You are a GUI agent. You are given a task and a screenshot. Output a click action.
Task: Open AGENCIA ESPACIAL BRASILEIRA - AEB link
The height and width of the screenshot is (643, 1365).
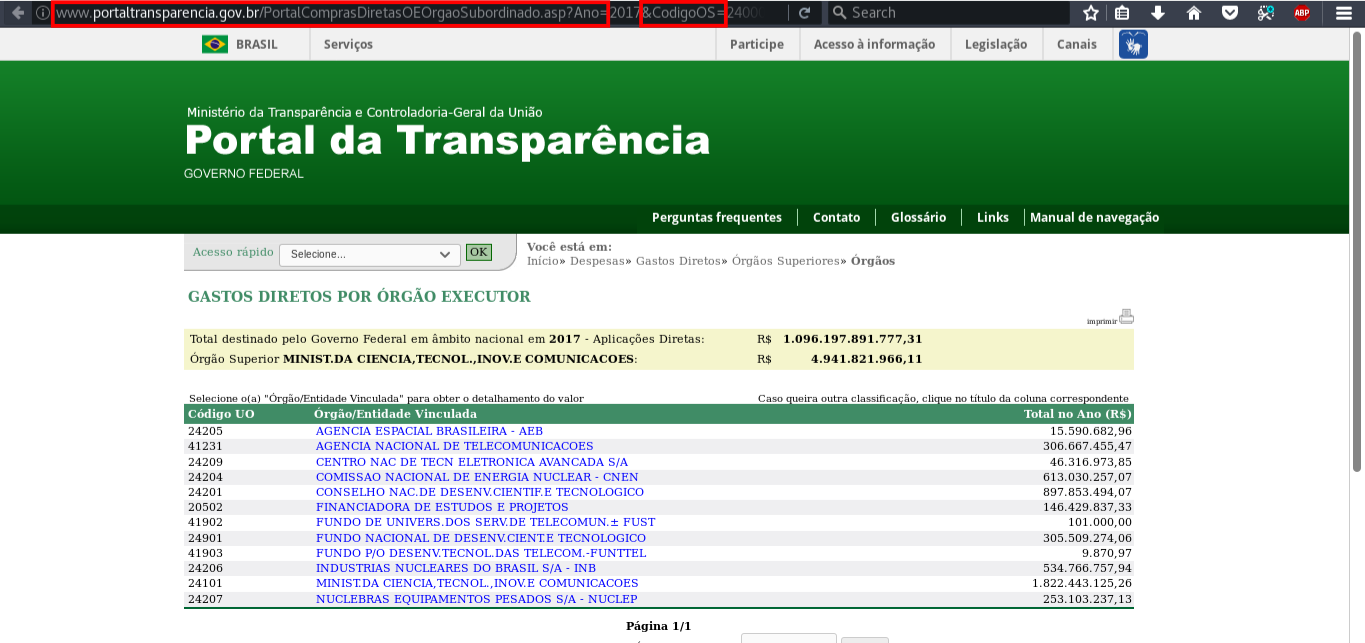tap(429, 431)
